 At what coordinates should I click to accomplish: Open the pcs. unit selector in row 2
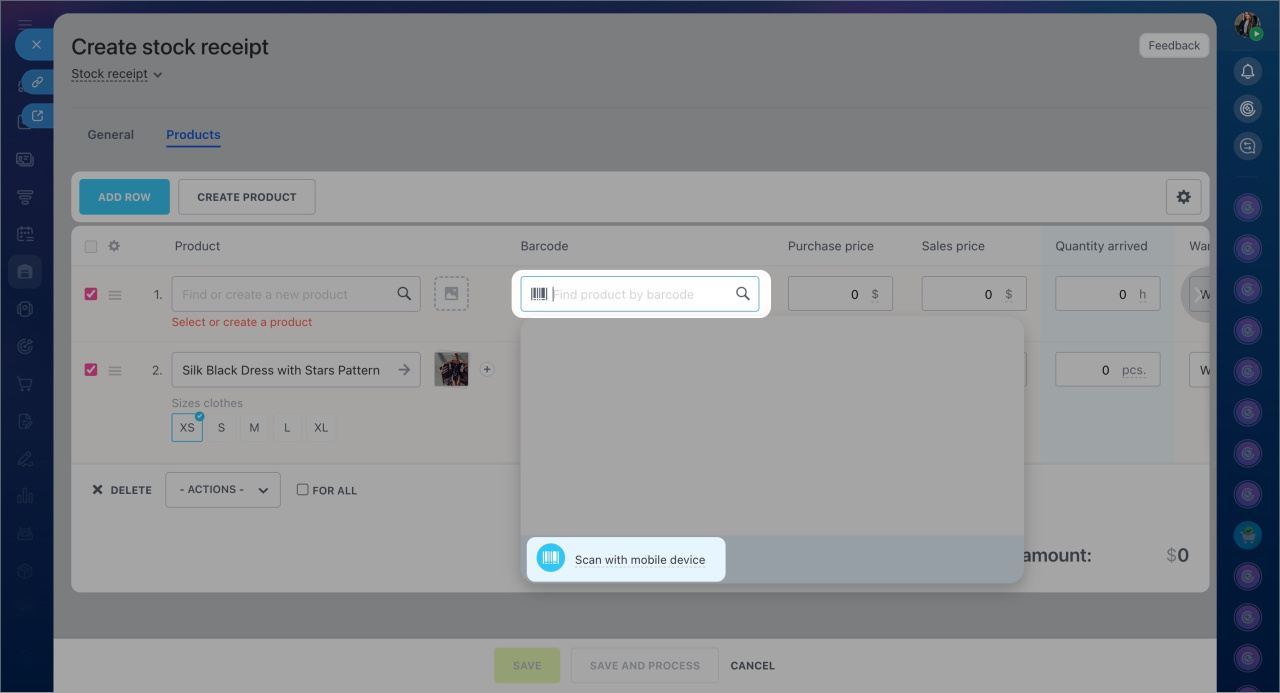point(1133,370)
